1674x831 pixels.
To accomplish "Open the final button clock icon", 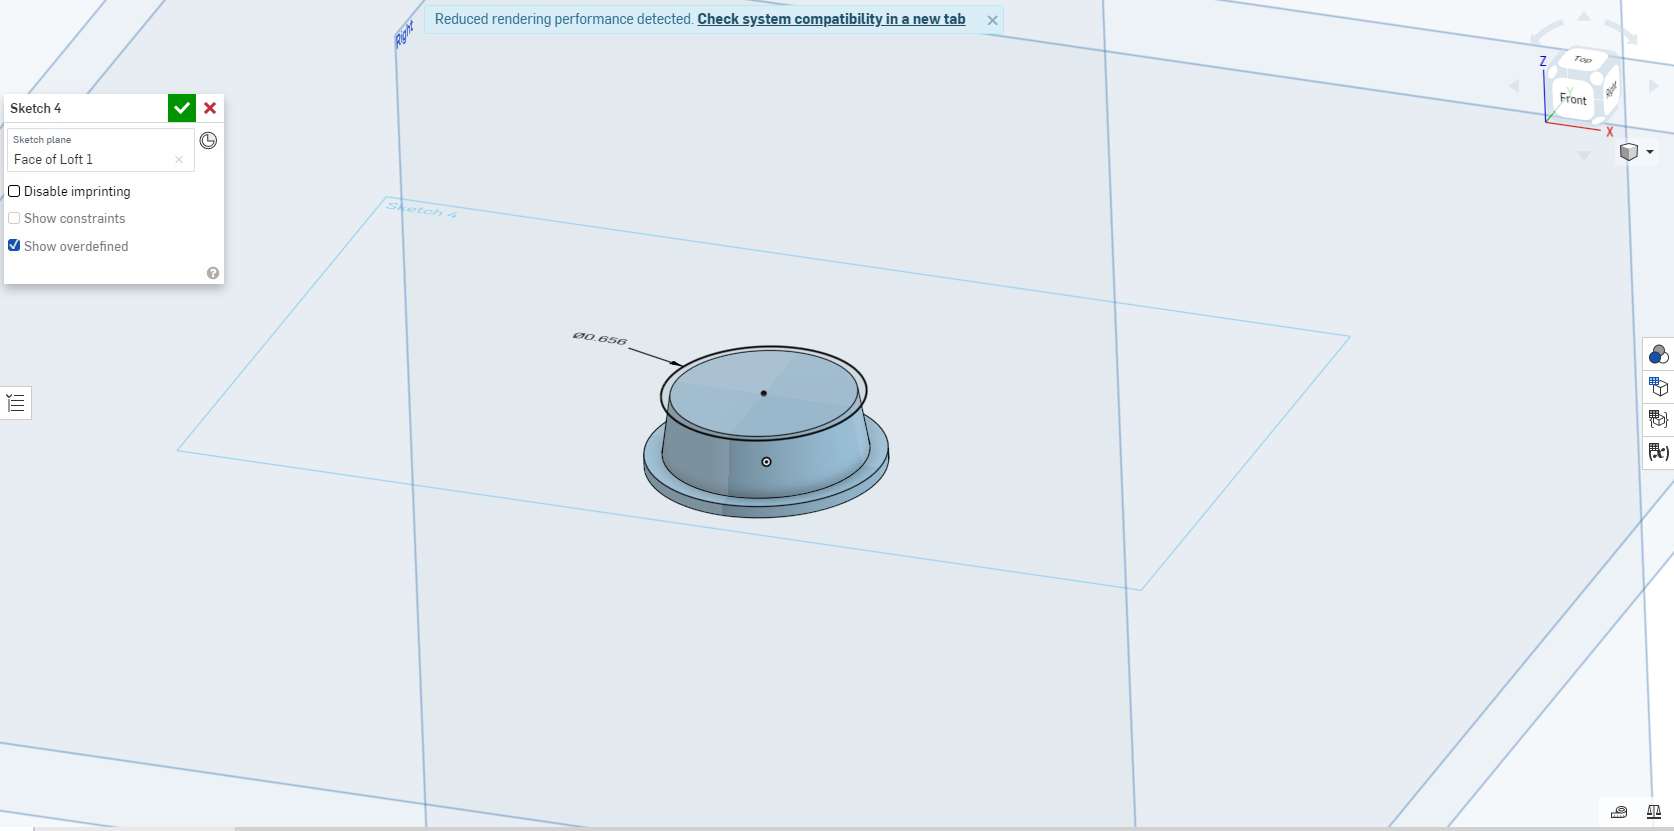I will point(208,140).
